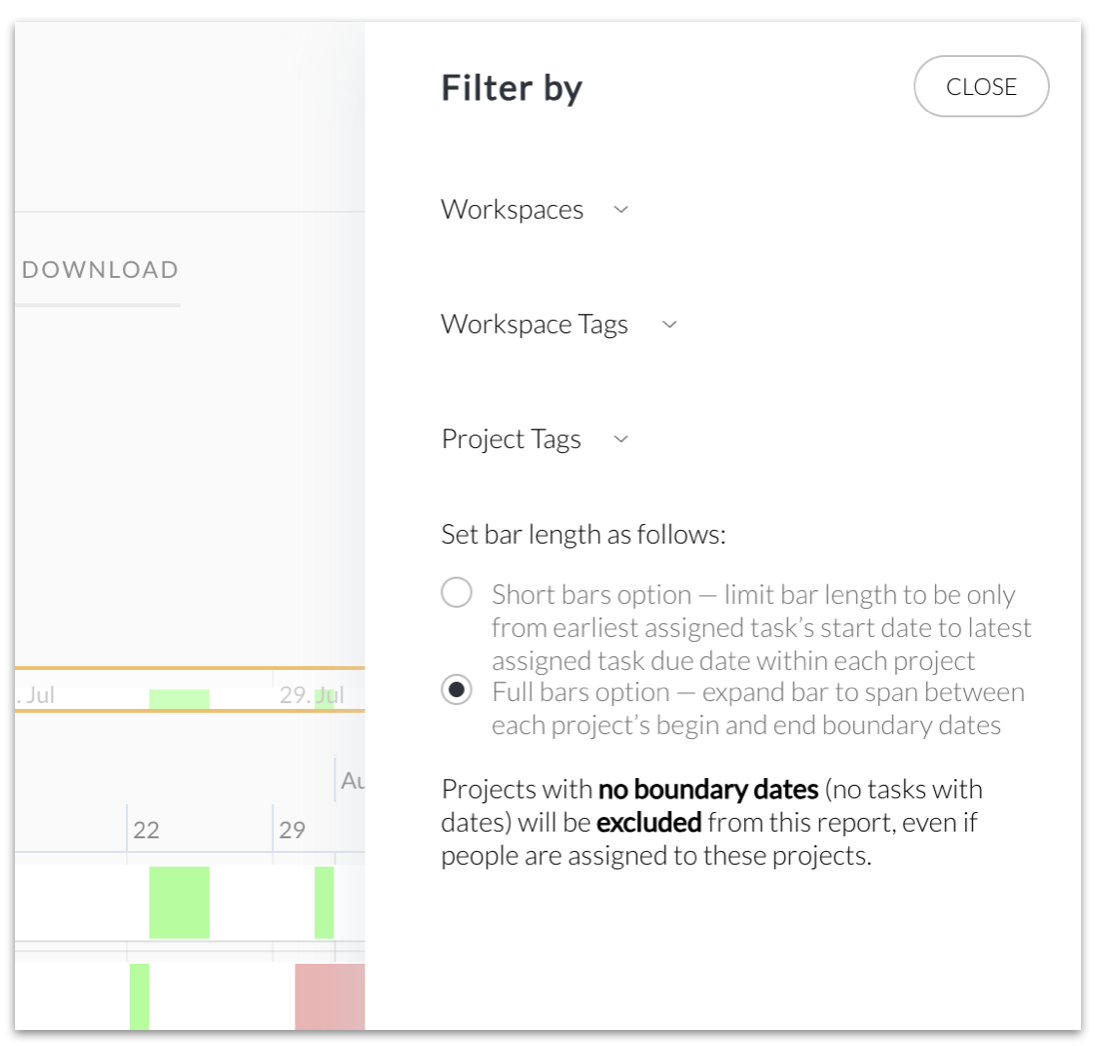Click the Workspaces filter label
This screenshot has width=1096, height=1046.
click(x=512, y=210)
